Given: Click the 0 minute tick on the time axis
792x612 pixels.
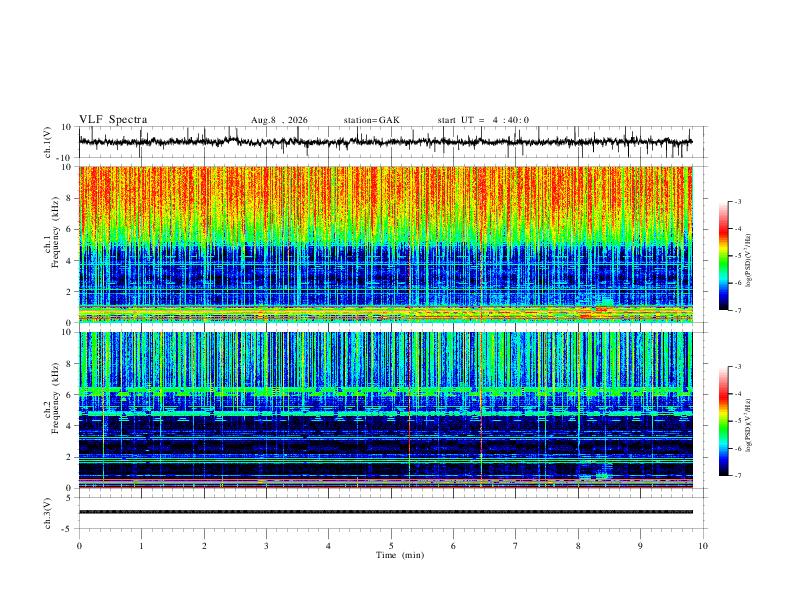Looking at the screenshot, I should [79, 546].
